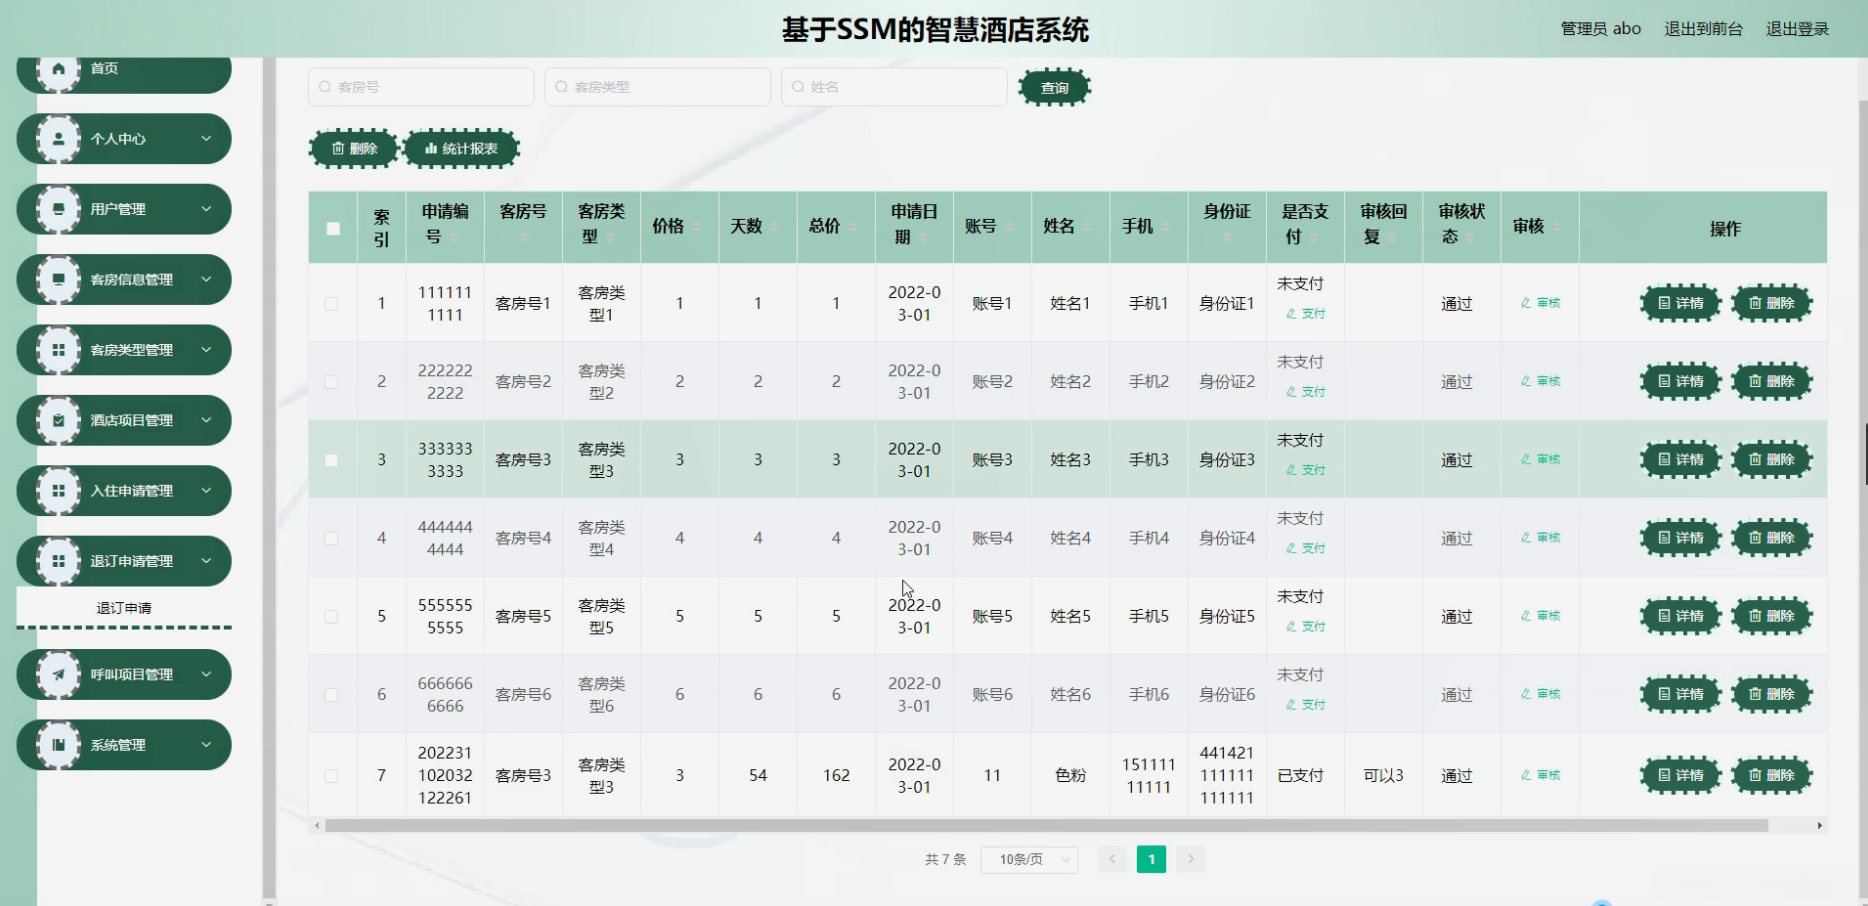Sort the table by 总价 arrows

tap(852, 228)
